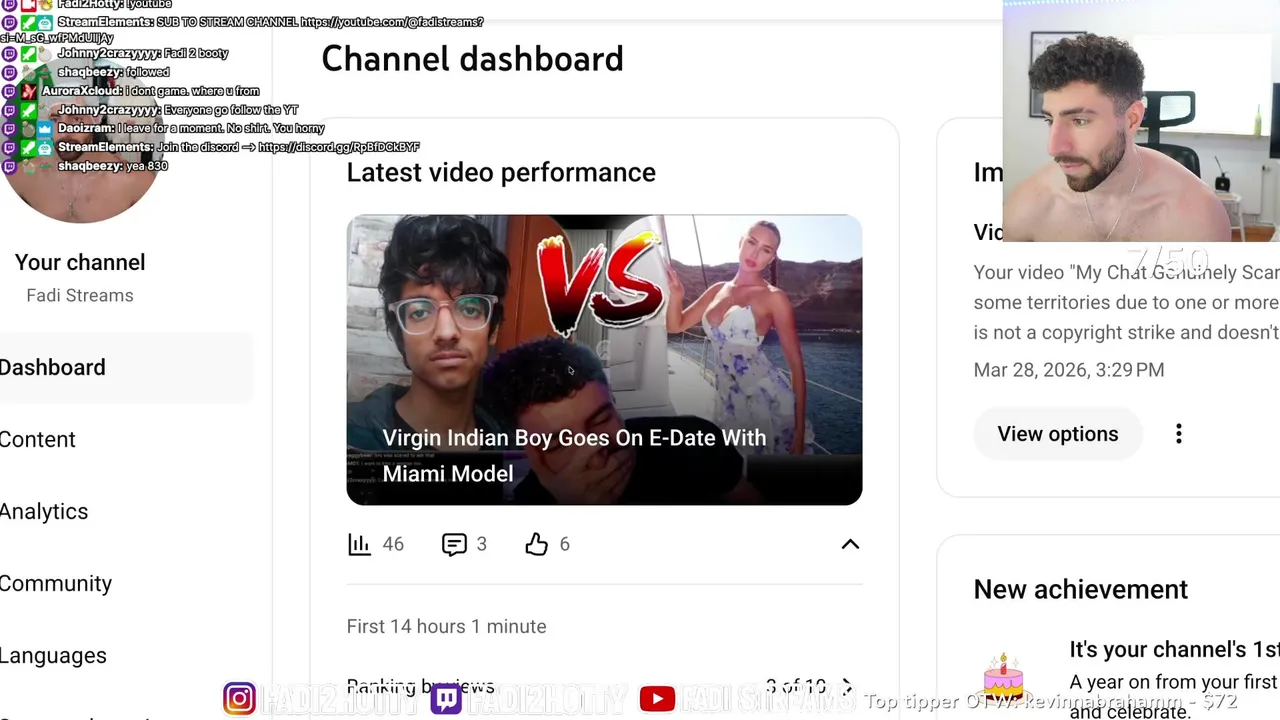Click the Twitch logo in overlay
Viewport: 1280px width, 720px height.
coord(446,698)
